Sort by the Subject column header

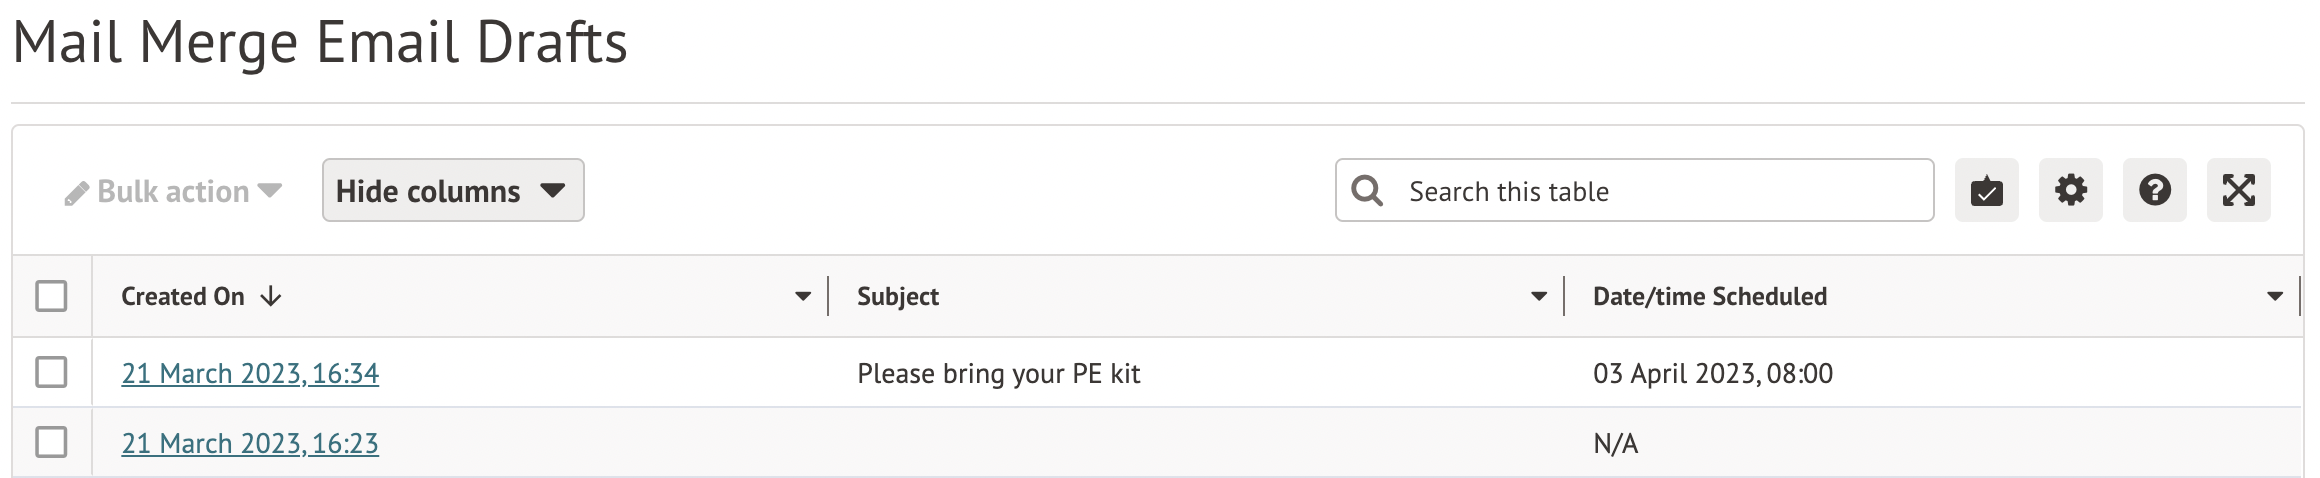(x=898, y=297)
